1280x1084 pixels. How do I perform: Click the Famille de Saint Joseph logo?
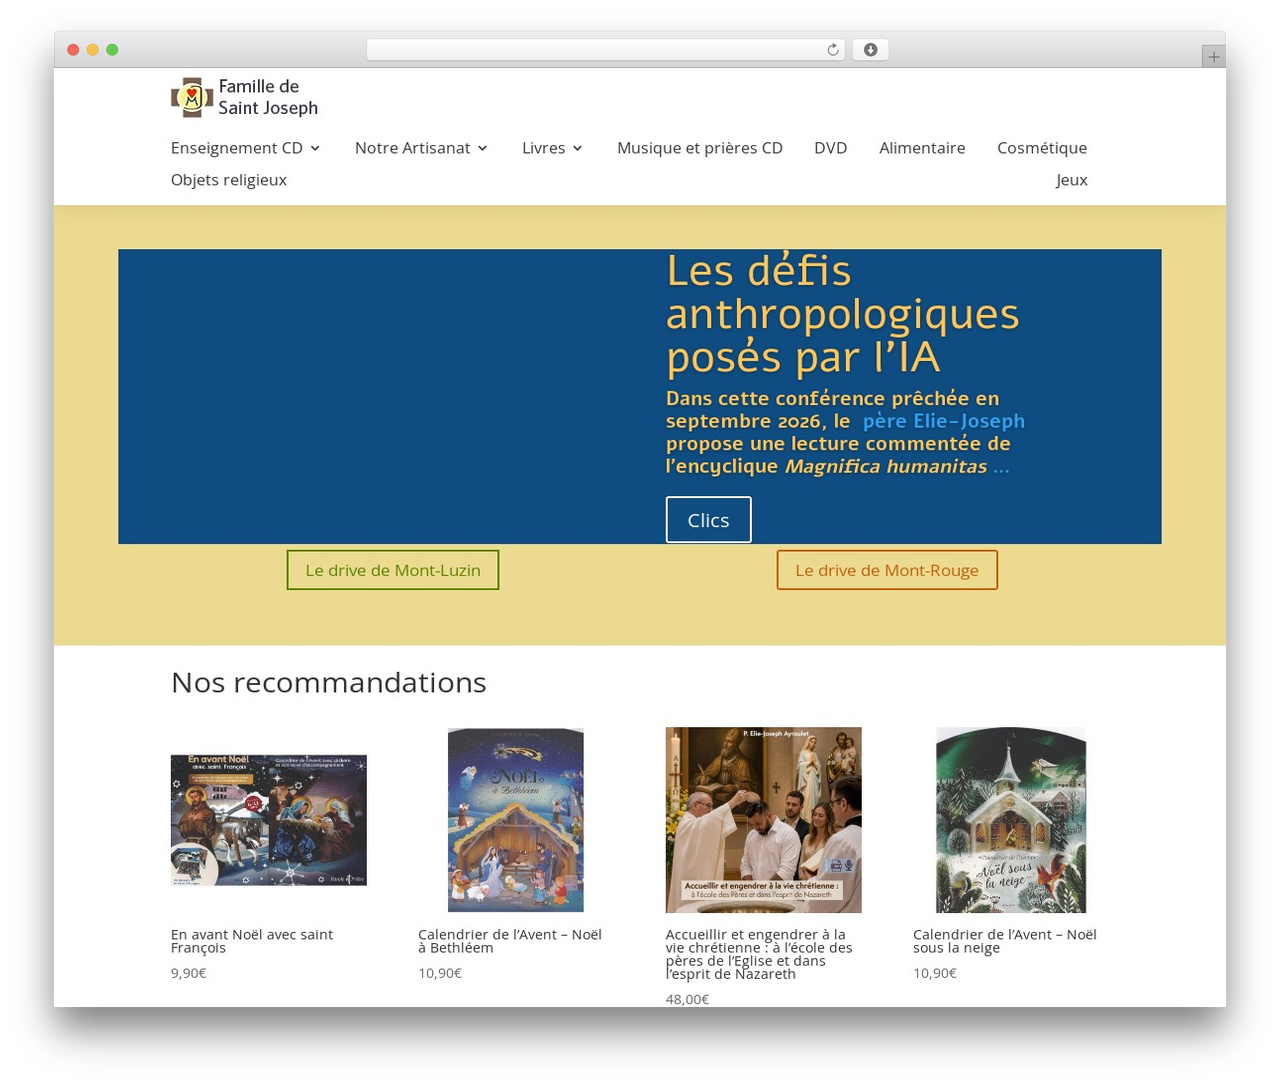pos(245,97)
